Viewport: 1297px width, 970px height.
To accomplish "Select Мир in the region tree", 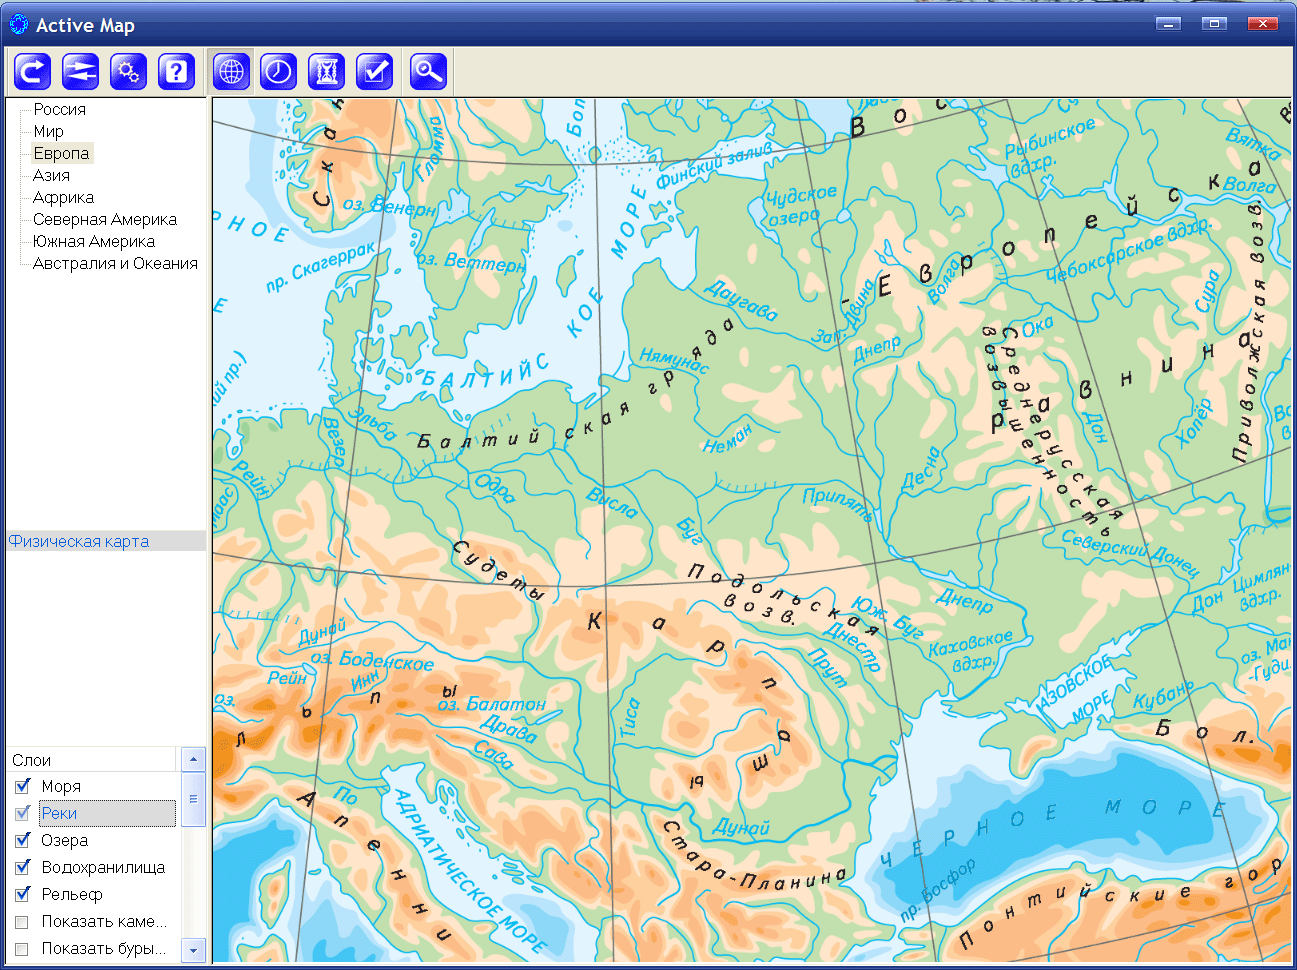I will coord(48,131).
